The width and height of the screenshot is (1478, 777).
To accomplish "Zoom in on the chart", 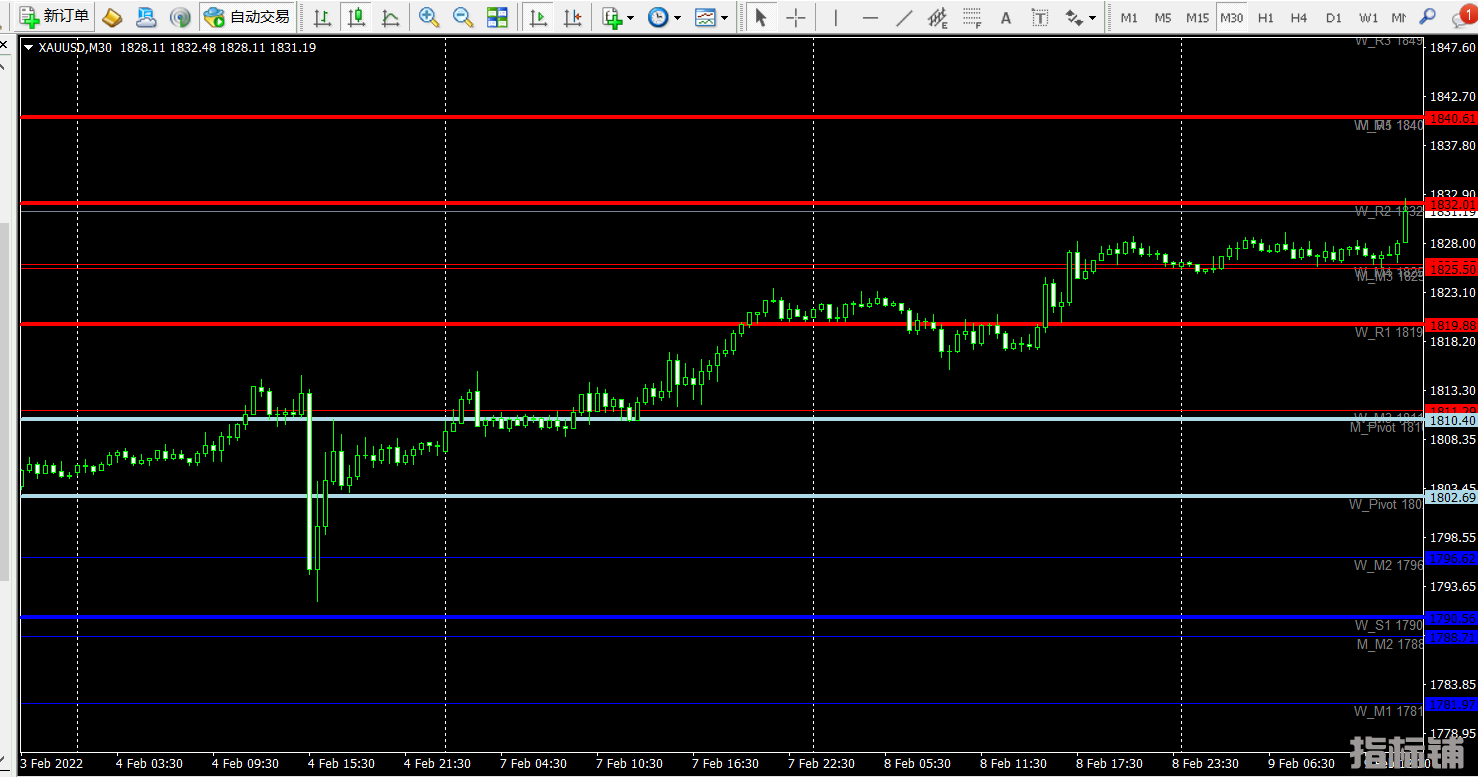I will [429, 17].
